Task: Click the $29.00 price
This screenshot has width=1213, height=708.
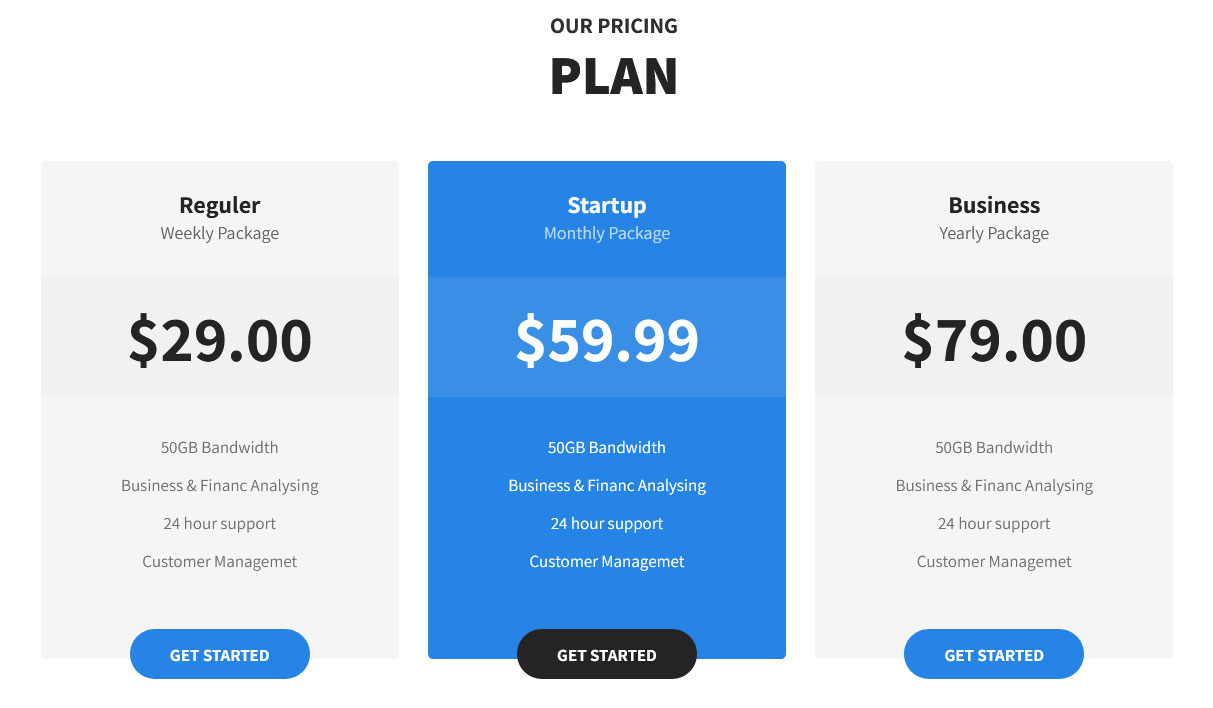Action: click(x=220, y=340)
